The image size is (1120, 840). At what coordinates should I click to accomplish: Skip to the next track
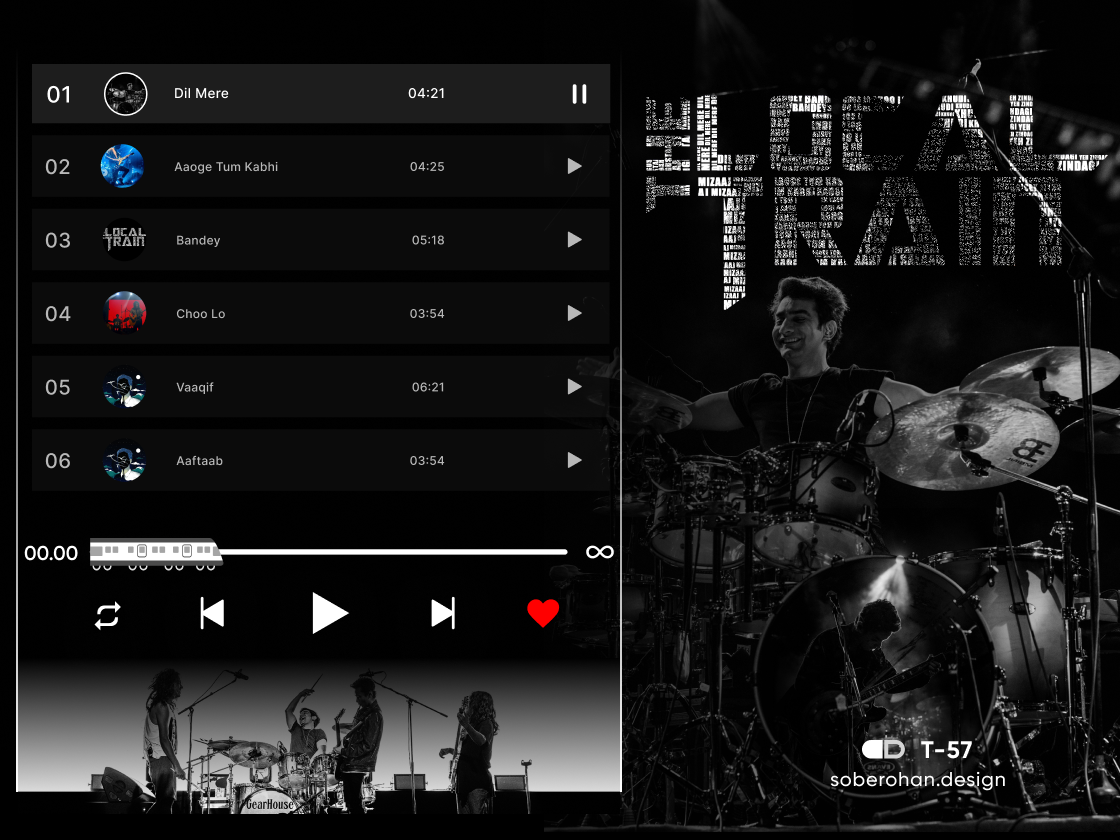coord(443,614)
